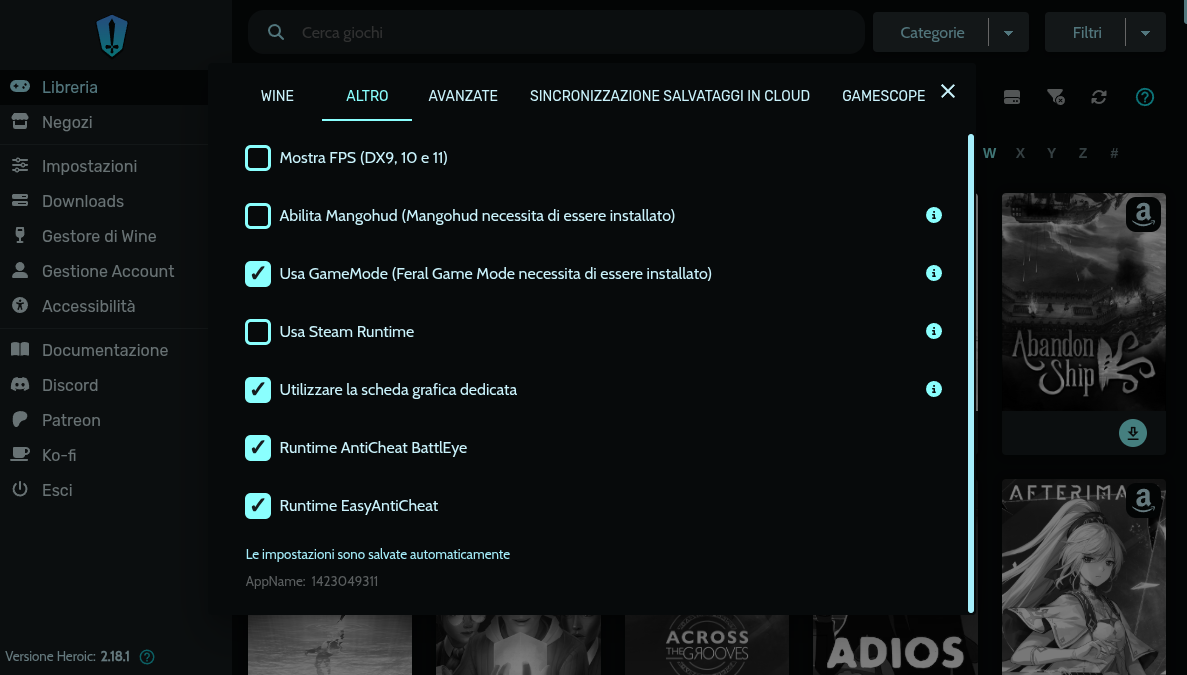
Task: Go to Impostazioni in the sidebar
Action: coord(104,166)
